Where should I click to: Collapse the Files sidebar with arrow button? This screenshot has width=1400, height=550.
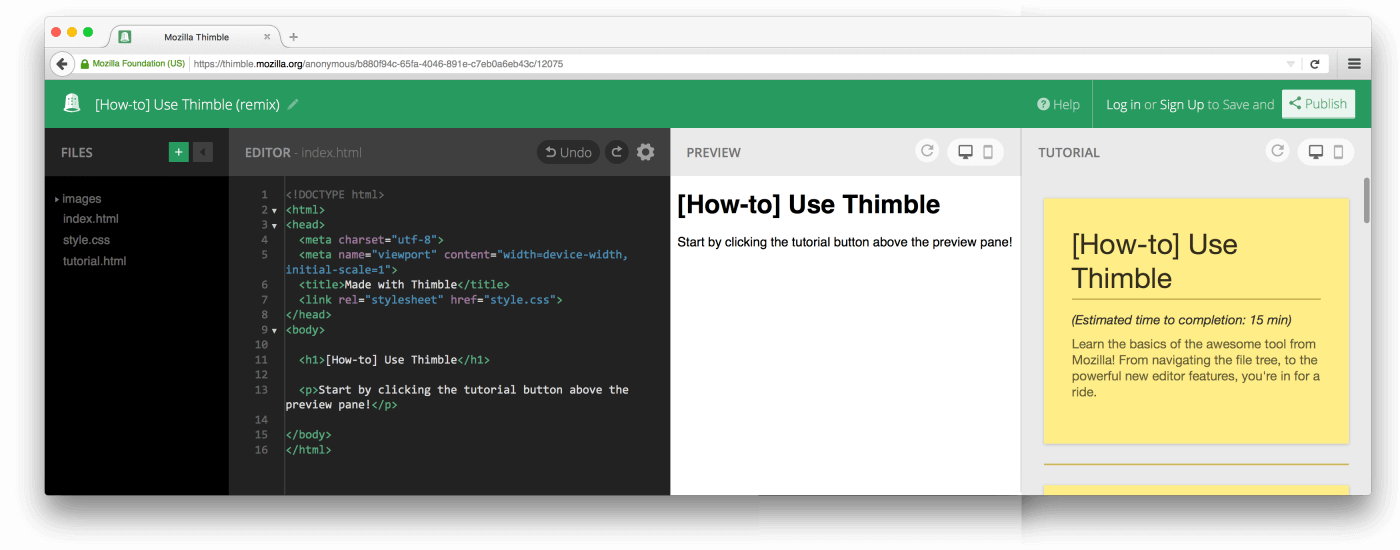203,152
